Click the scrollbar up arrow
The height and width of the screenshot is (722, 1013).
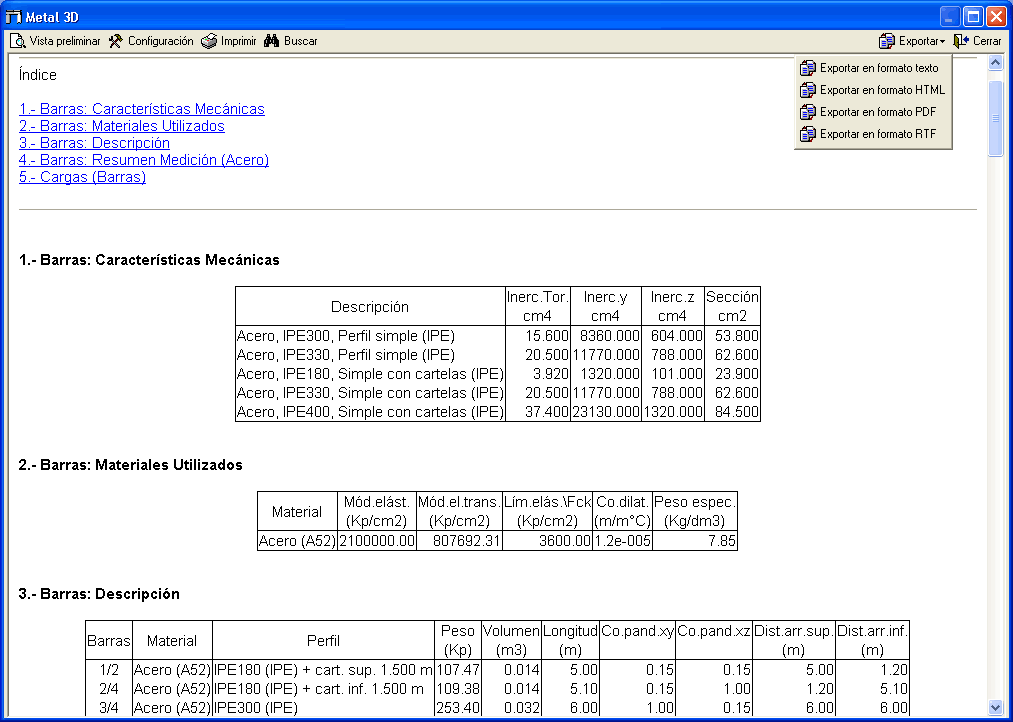[x=995, y=63]
